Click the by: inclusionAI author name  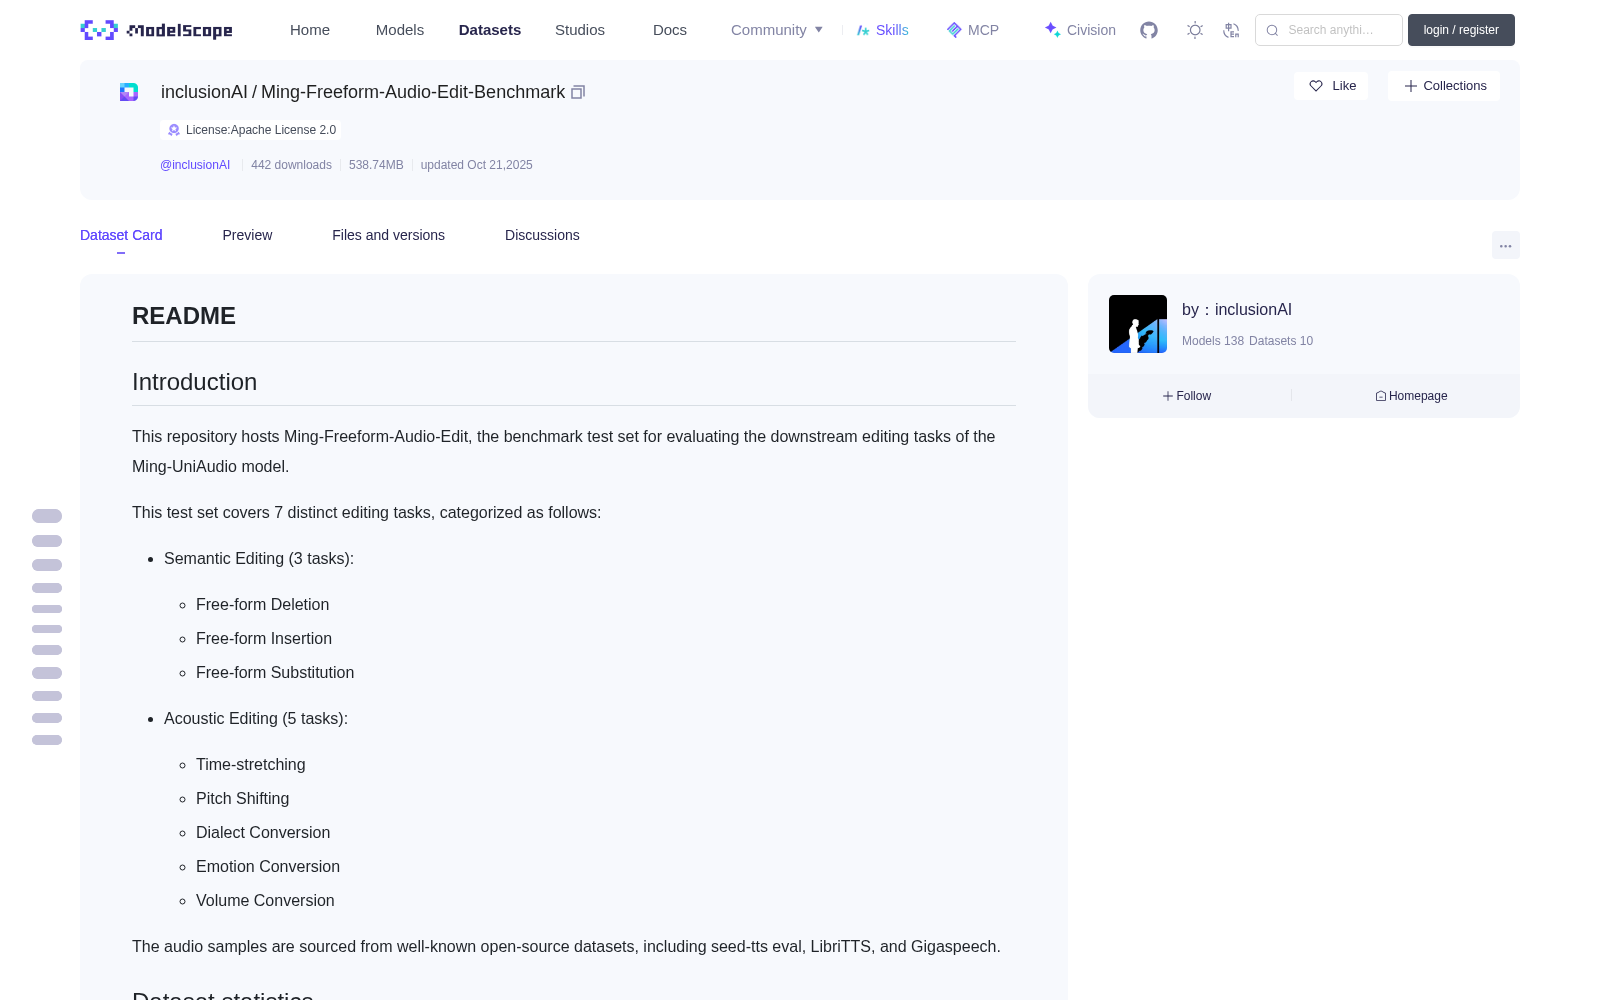point(1237,310)
